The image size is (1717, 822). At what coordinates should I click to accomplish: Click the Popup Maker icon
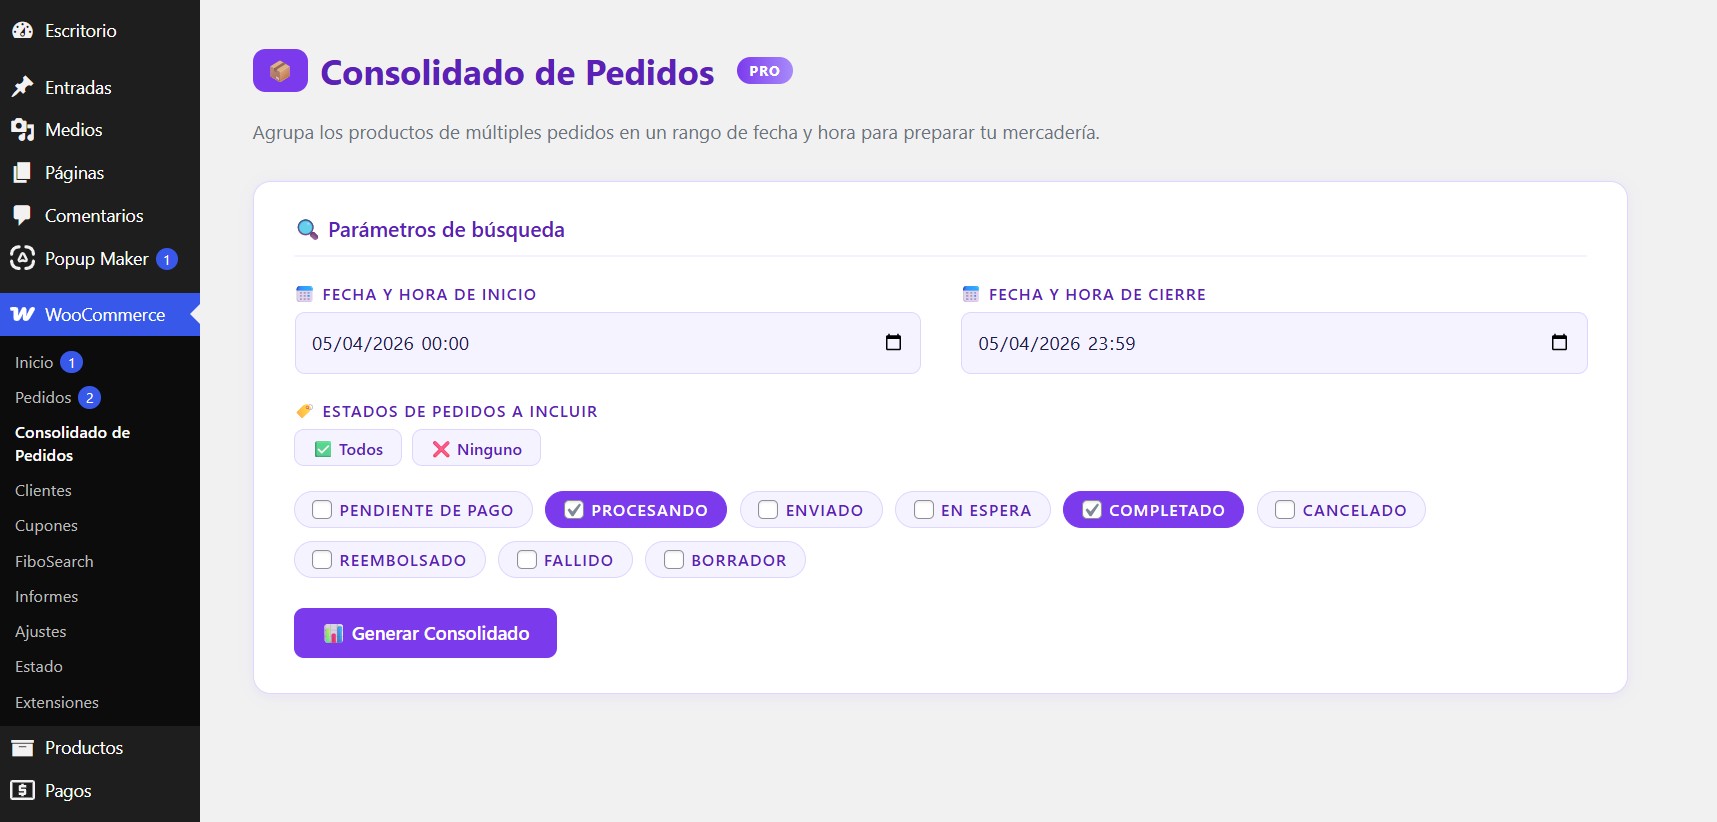22,258
